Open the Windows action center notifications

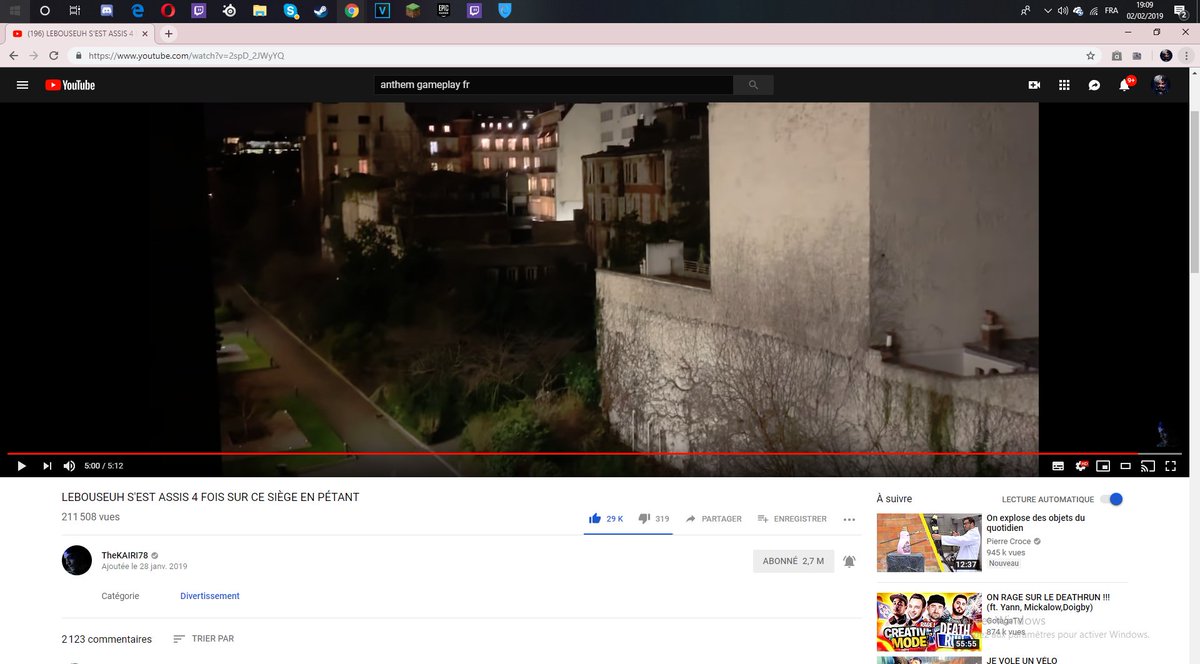1182,10
